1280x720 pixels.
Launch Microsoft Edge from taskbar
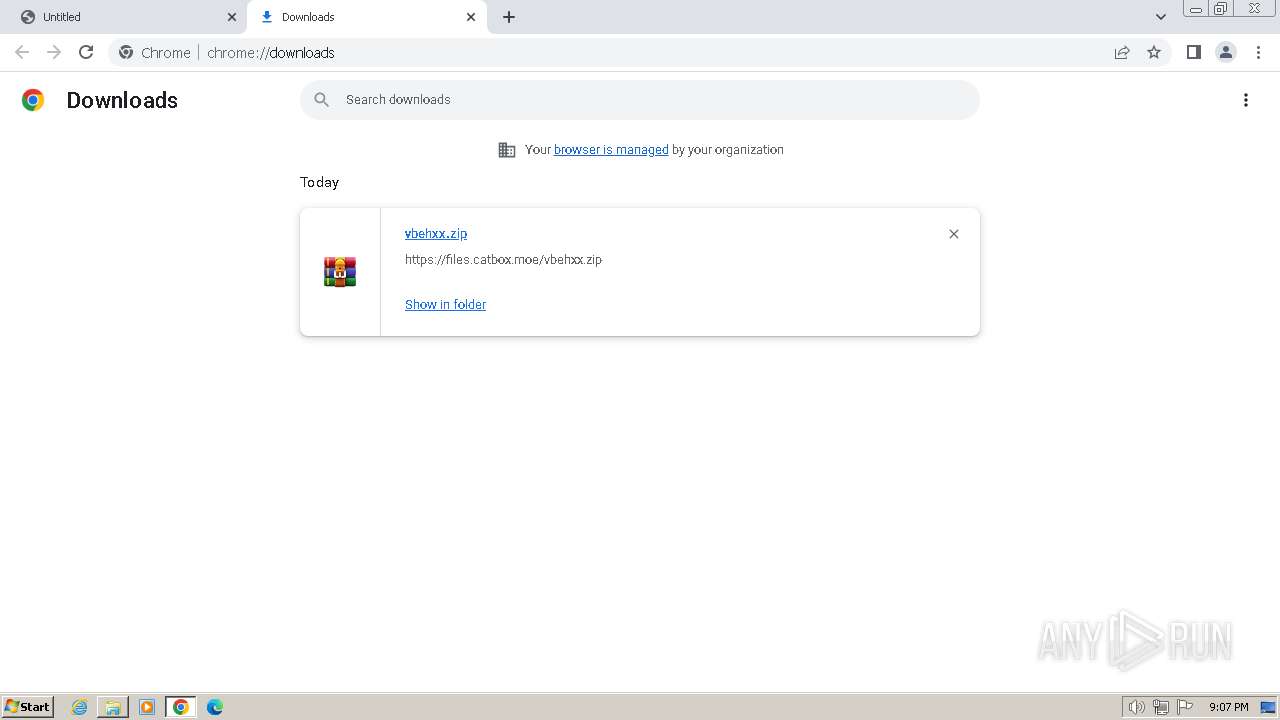(215, 707)
